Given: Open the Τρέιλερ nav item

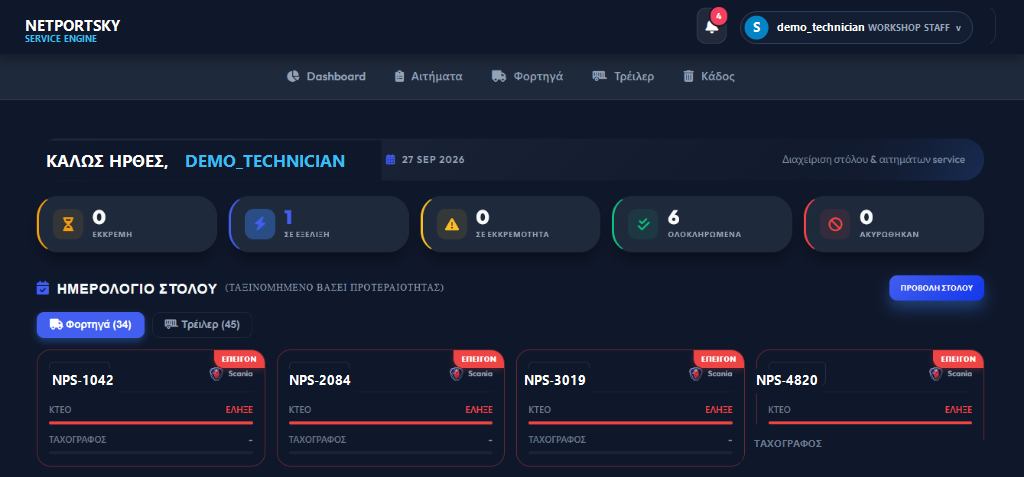Looking at the screenshot, I should (623, 76).
